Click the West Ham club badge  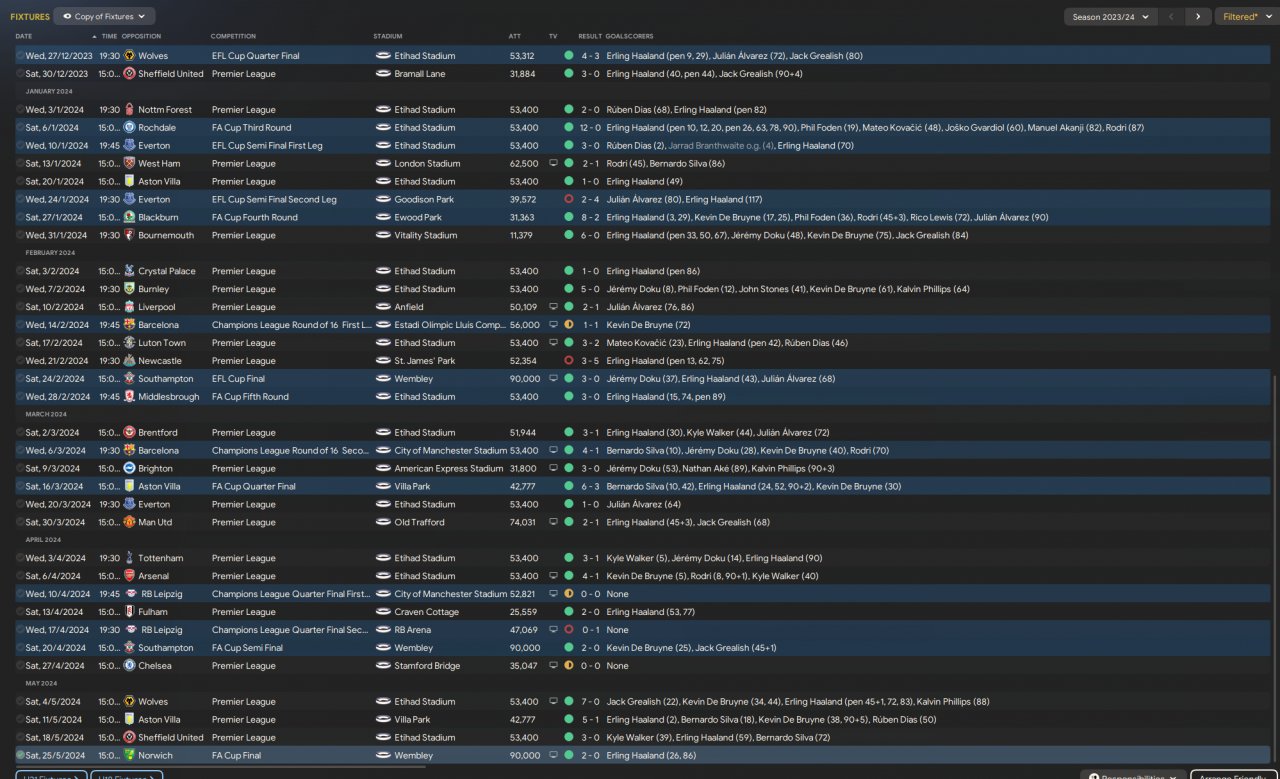pyautogui.click(x=129, y=164)
